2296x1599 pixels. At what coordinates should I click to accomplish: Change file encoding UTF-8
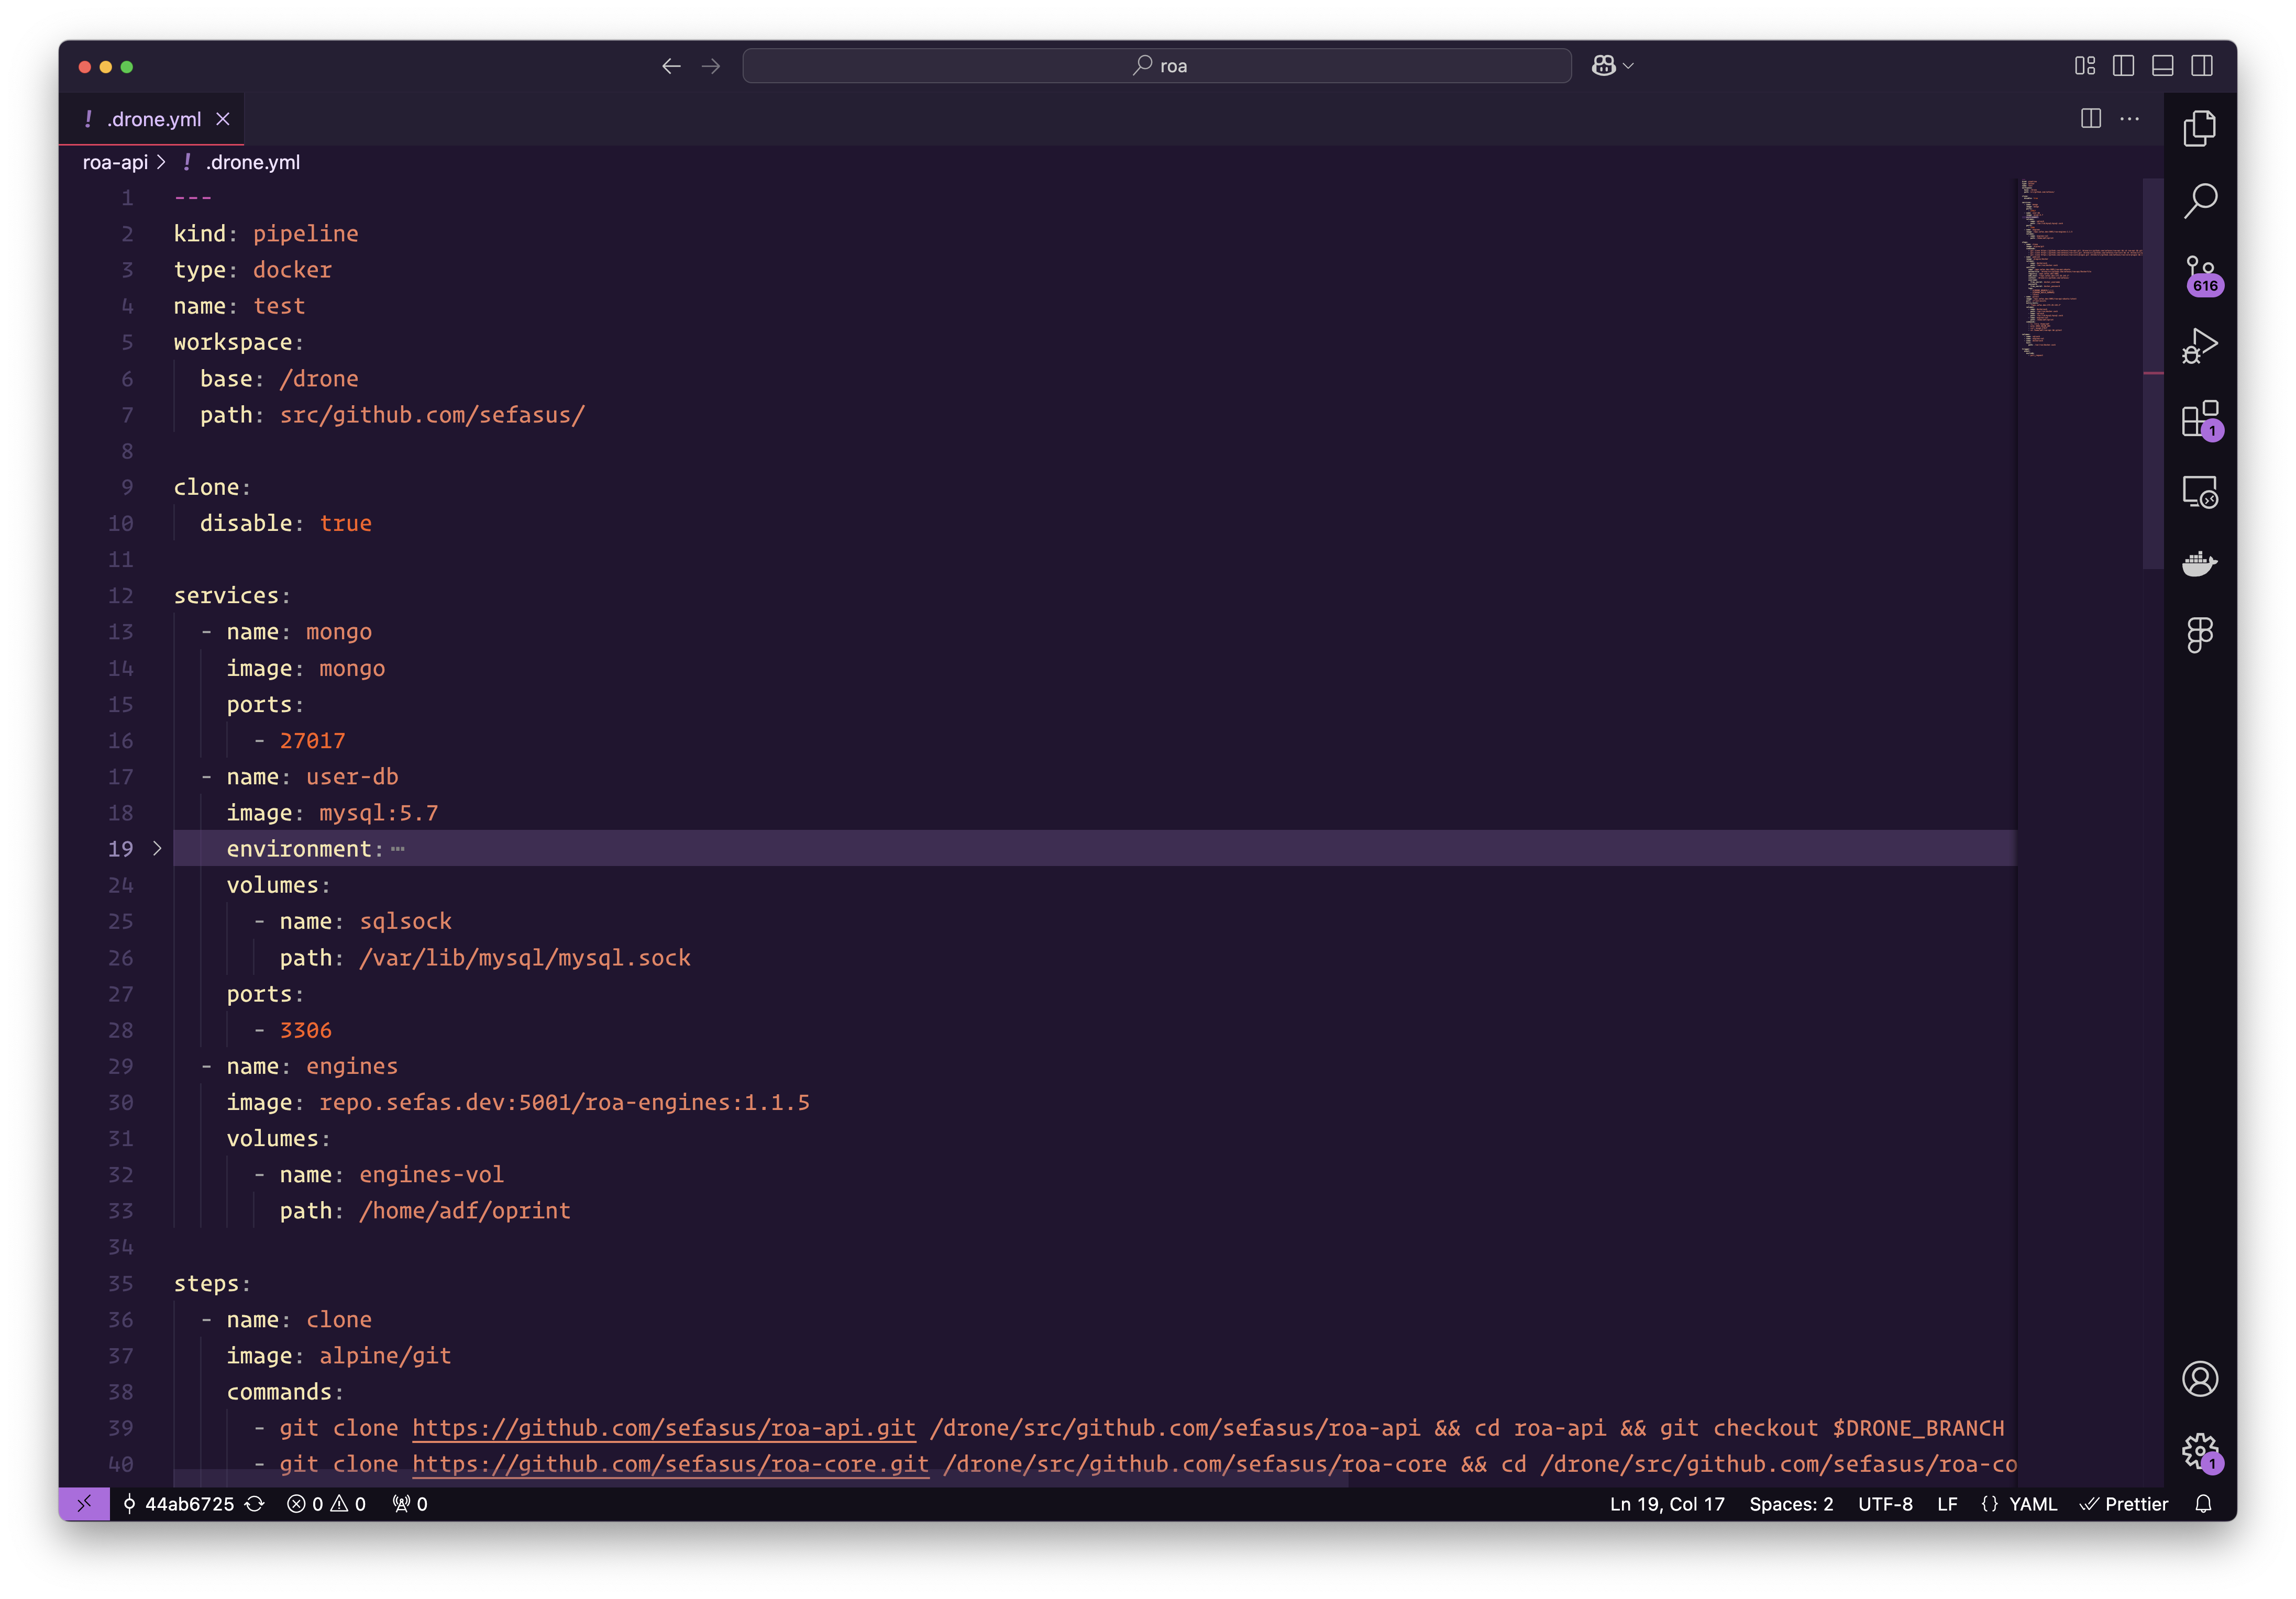1884,1504
